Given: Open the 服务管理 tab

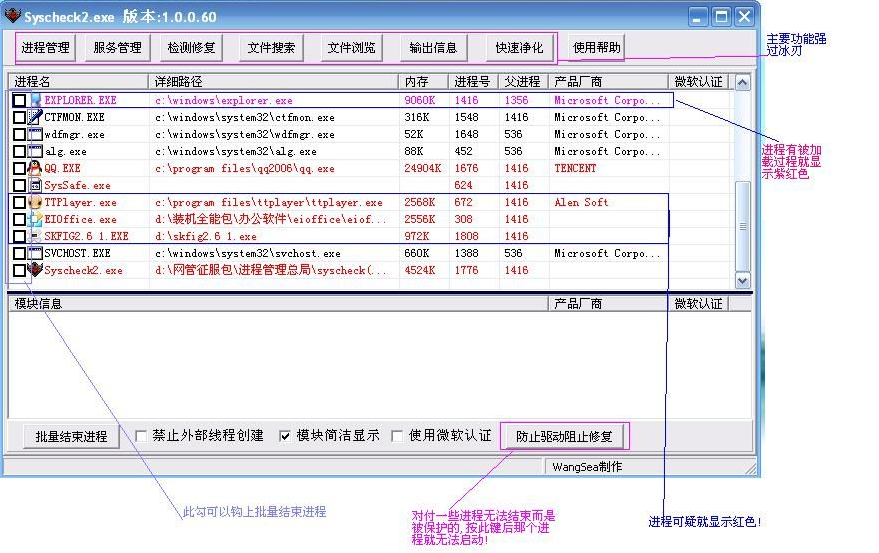Looking at the screenshot, I should [118, 48].
